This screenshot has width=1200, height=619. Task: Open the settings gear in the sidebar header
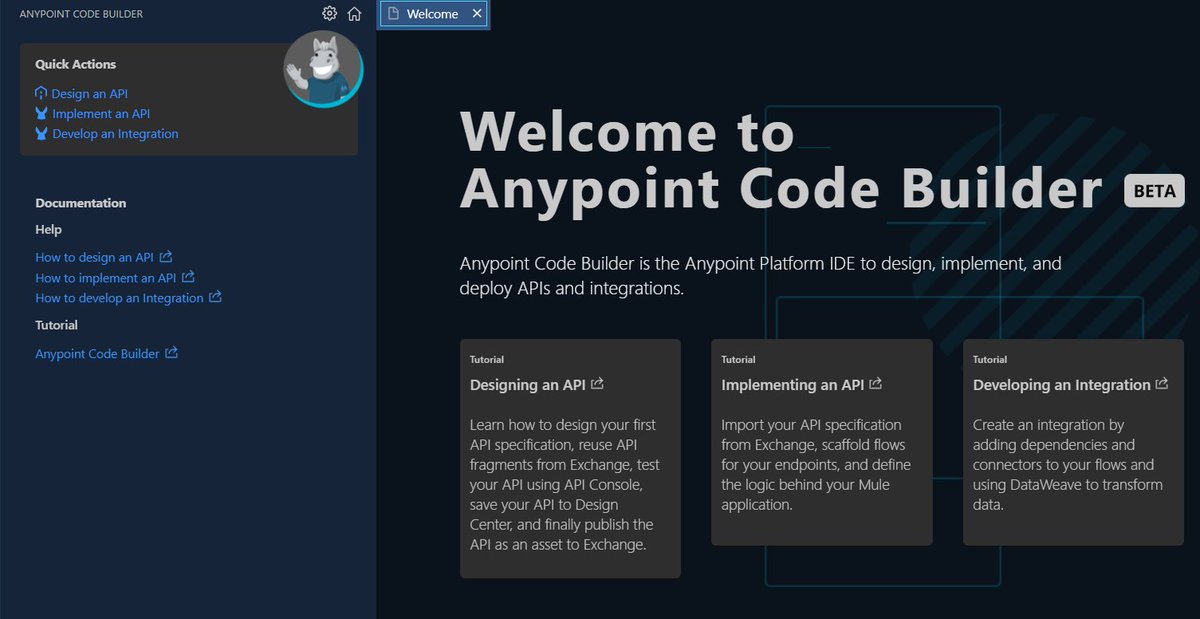(329, 13)
